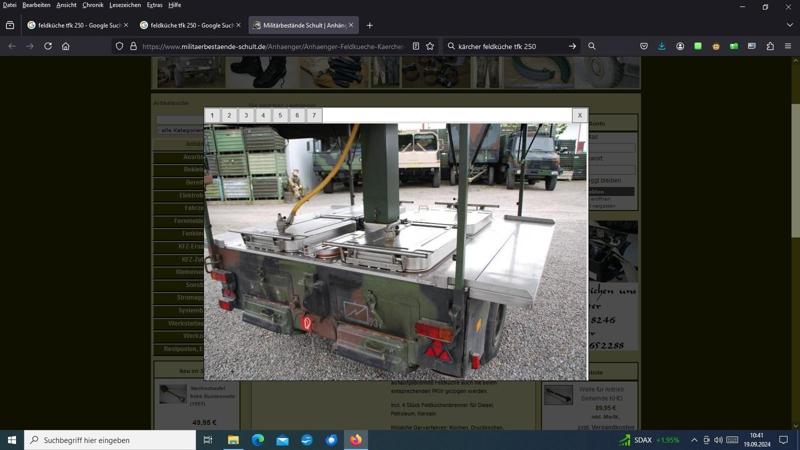Image resolution: width=800 pixels, height=450 pixels.
Task: Open the Bearbeiten menu
Action: 36,5
